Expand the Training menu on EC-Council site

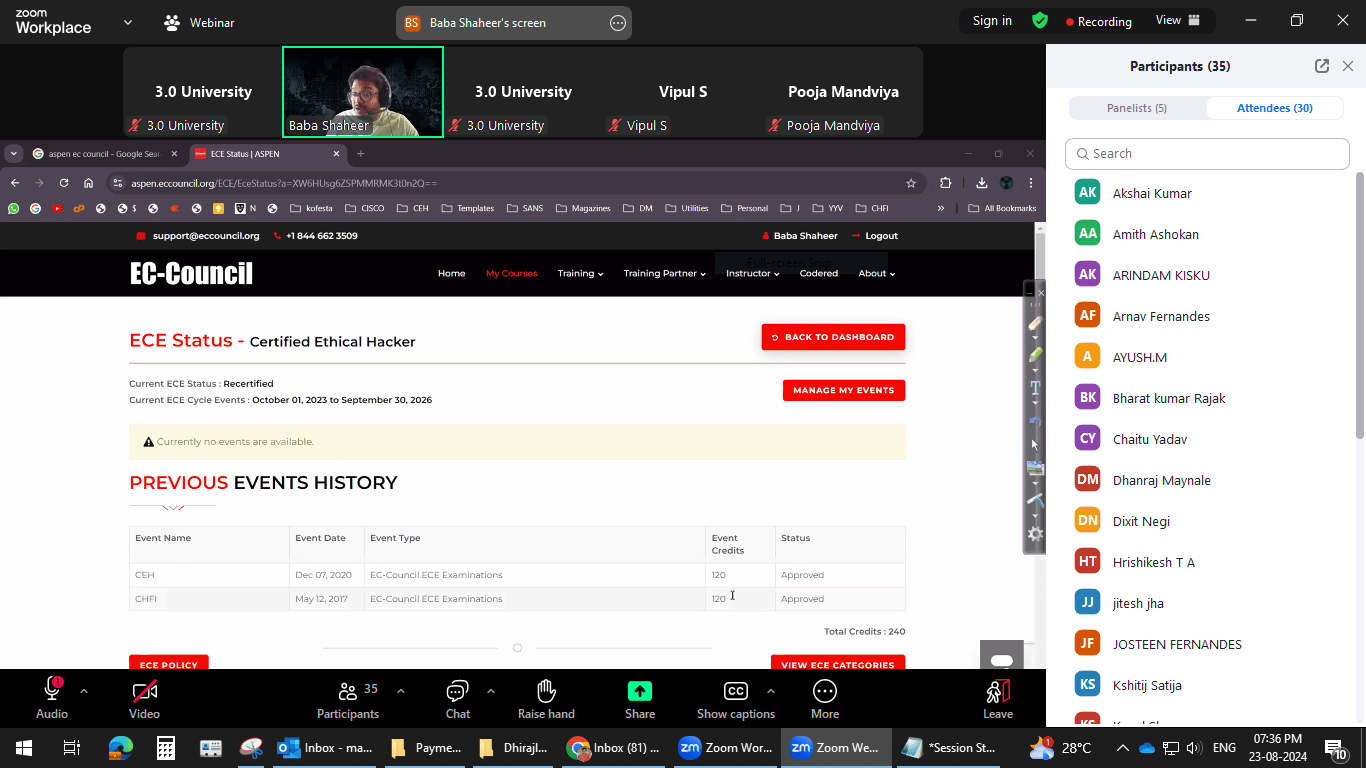pyautogui.click(x=580, y=273)
